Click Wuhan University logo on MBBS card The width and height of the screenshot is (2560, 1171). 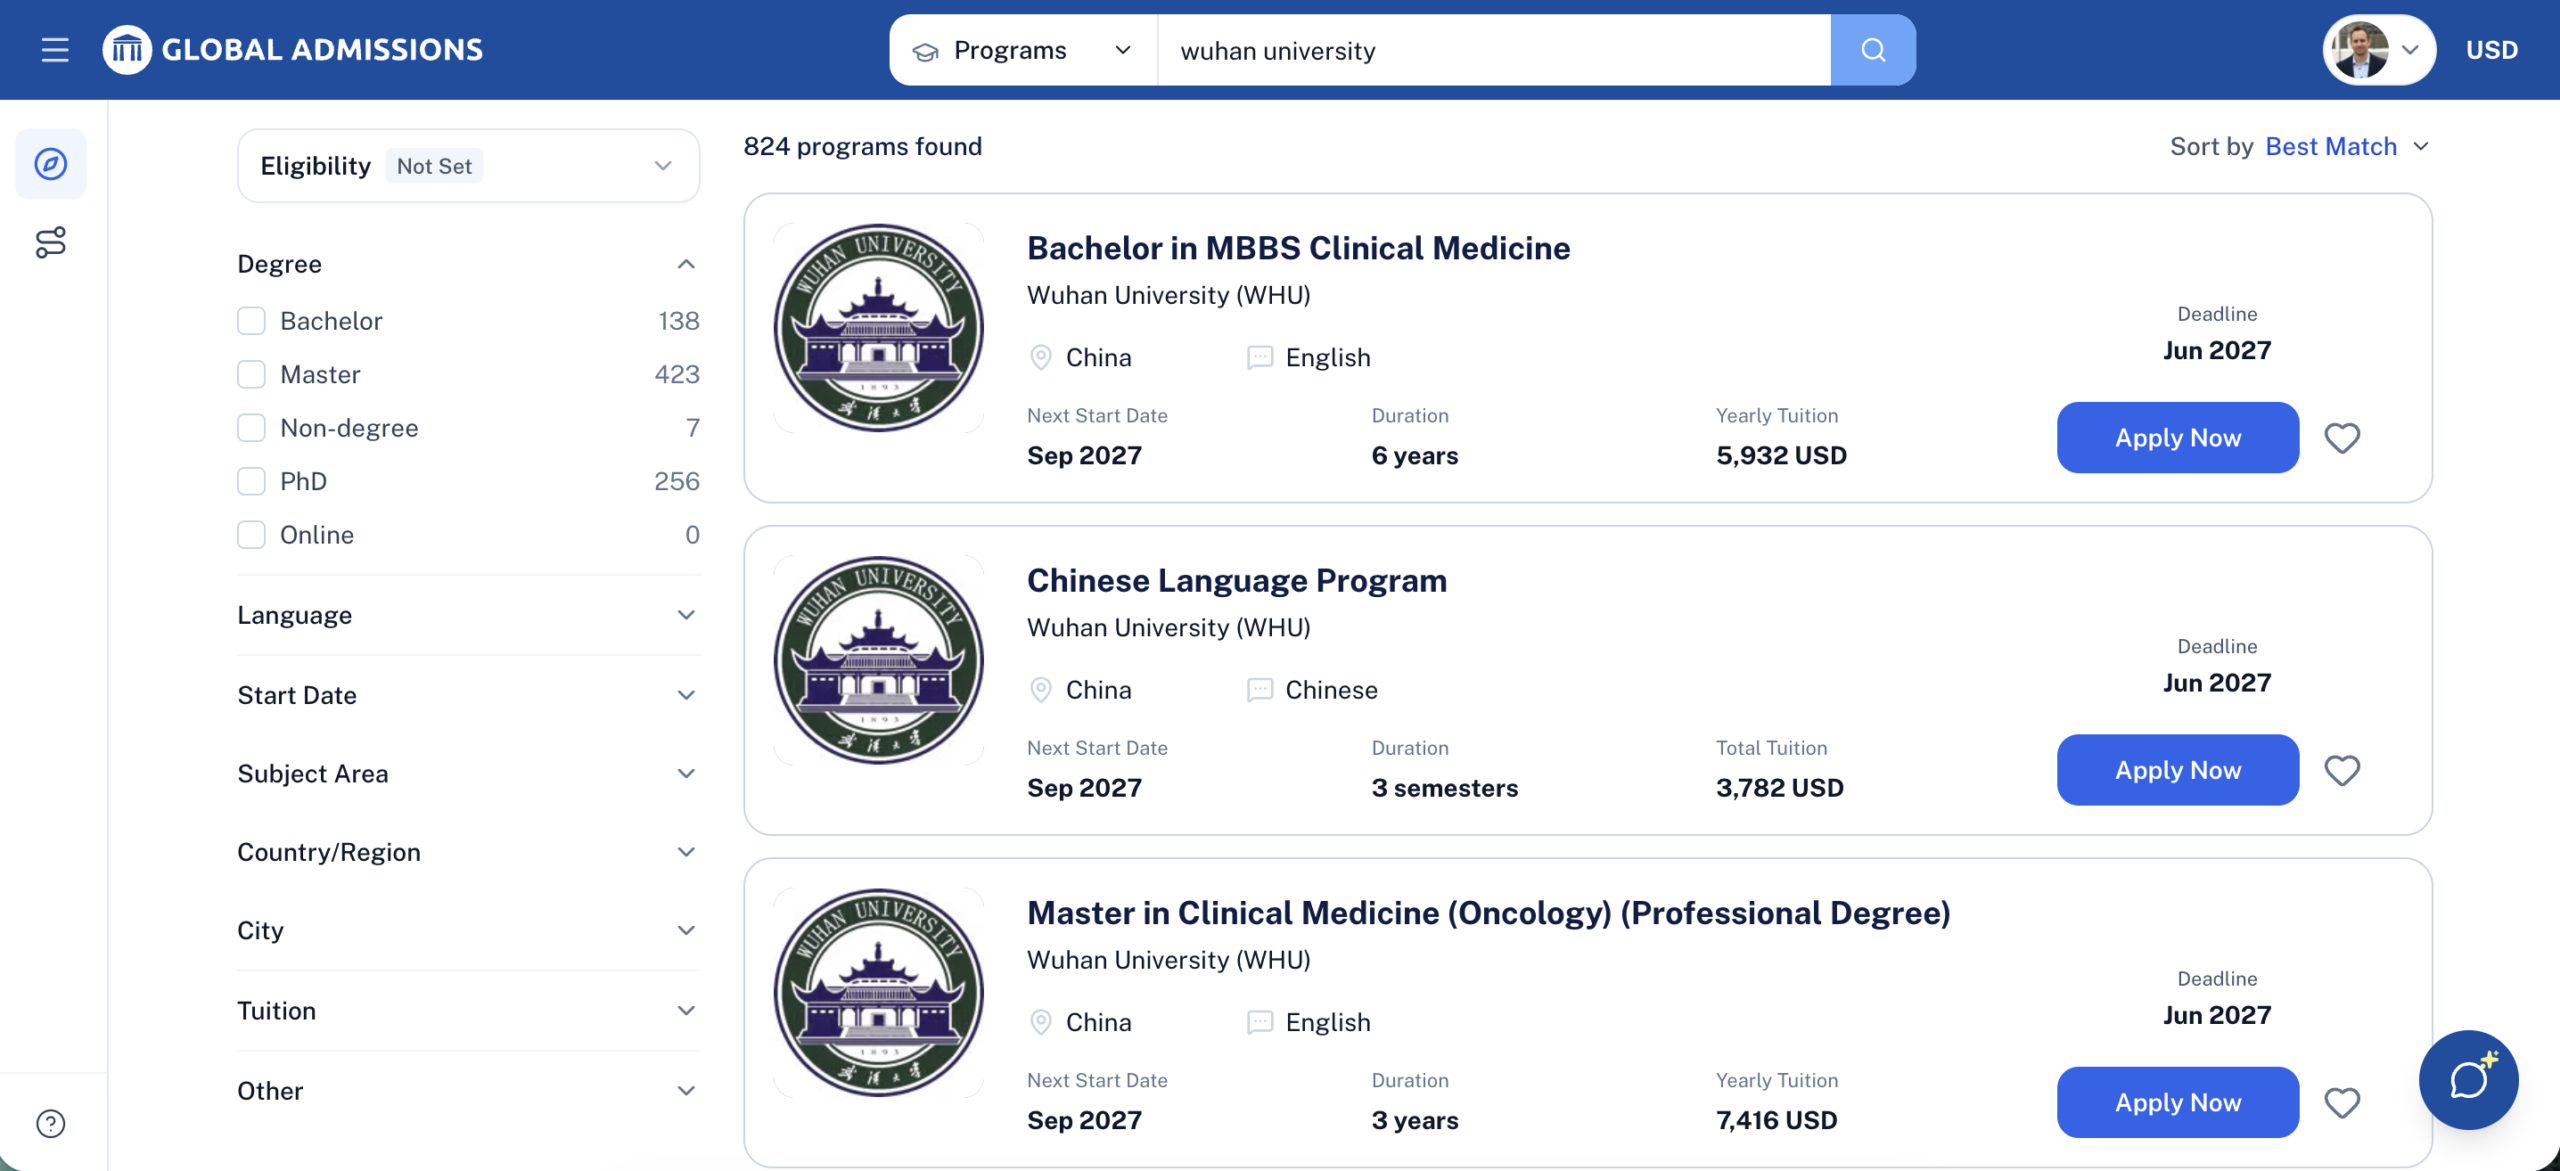[879, 328]
